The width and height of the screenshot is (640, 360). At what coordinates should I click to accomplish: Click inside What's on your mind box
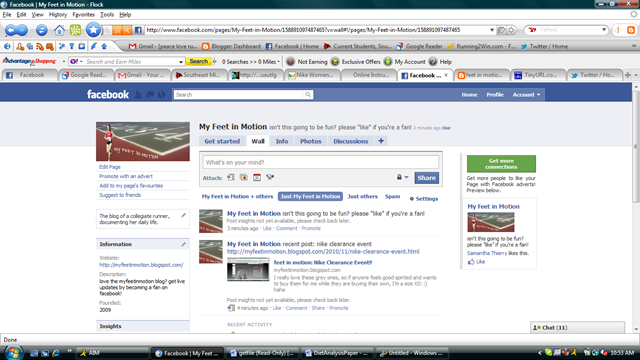pyautogui.click(x=320, y=162)
